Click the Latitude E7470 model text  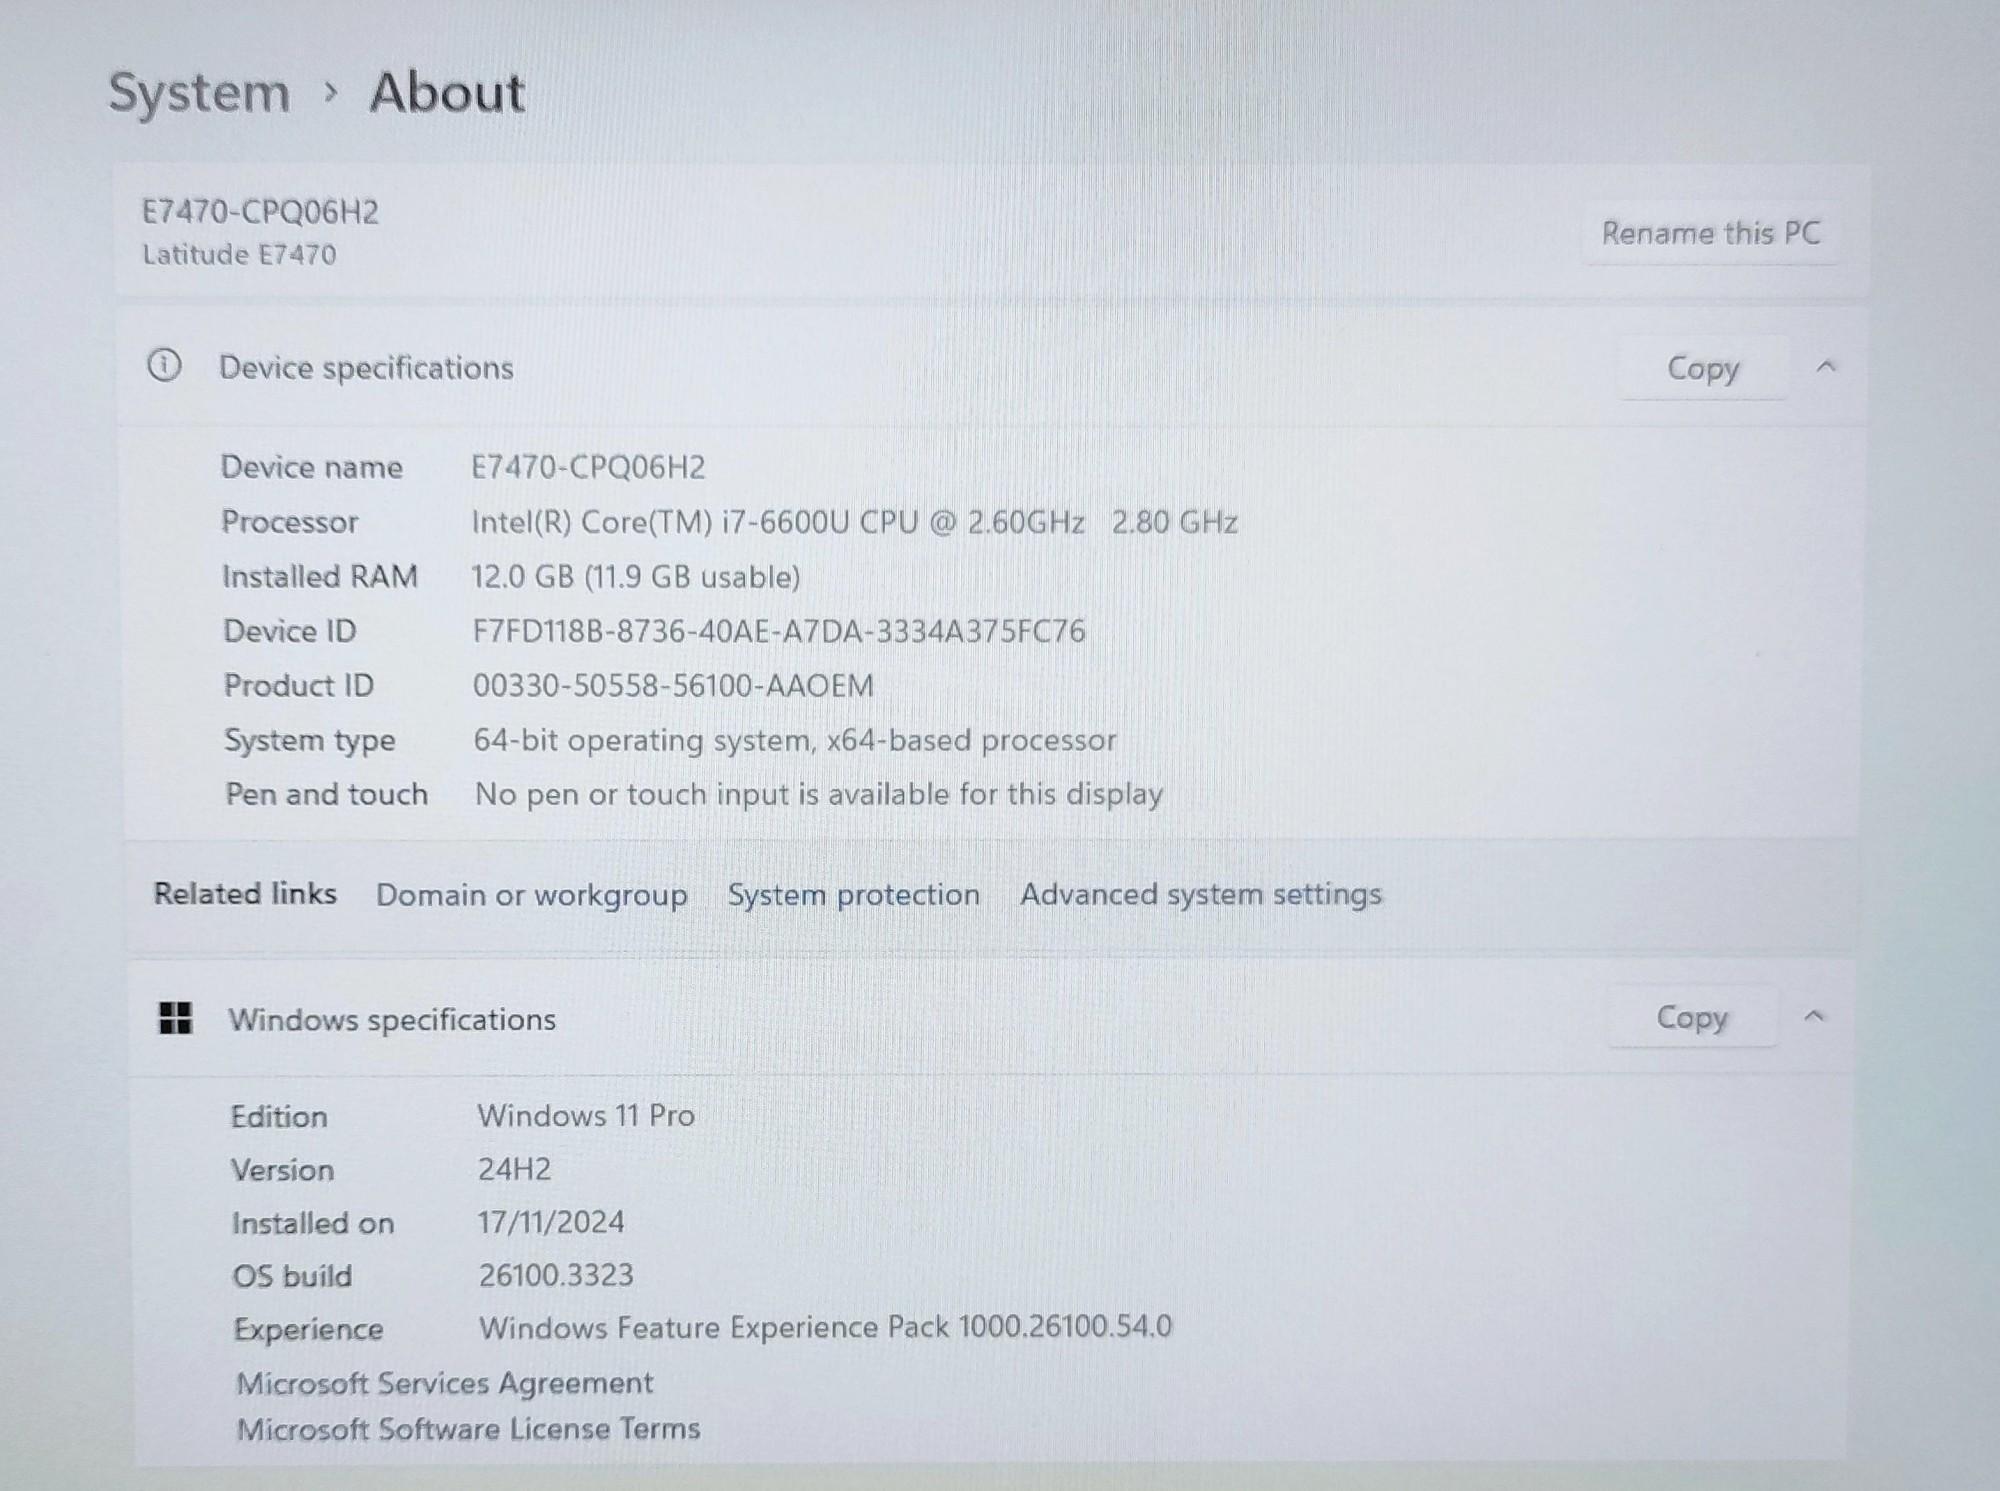pos(239,255)
